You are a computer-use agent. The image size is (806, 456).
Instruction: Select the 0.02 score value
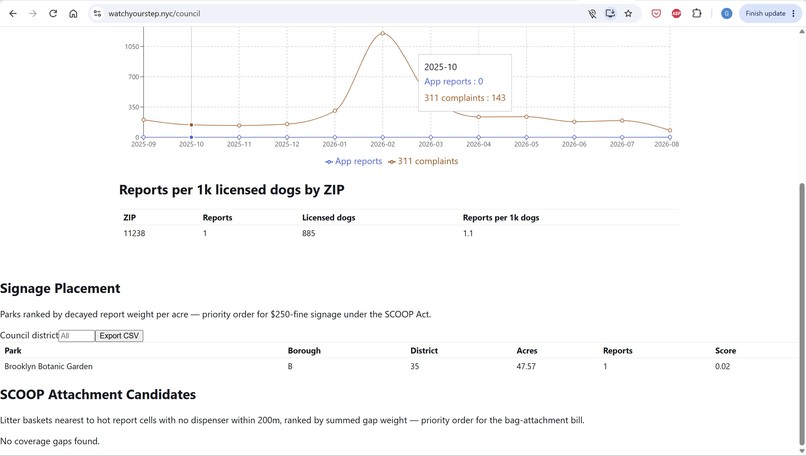click(722, 367)
